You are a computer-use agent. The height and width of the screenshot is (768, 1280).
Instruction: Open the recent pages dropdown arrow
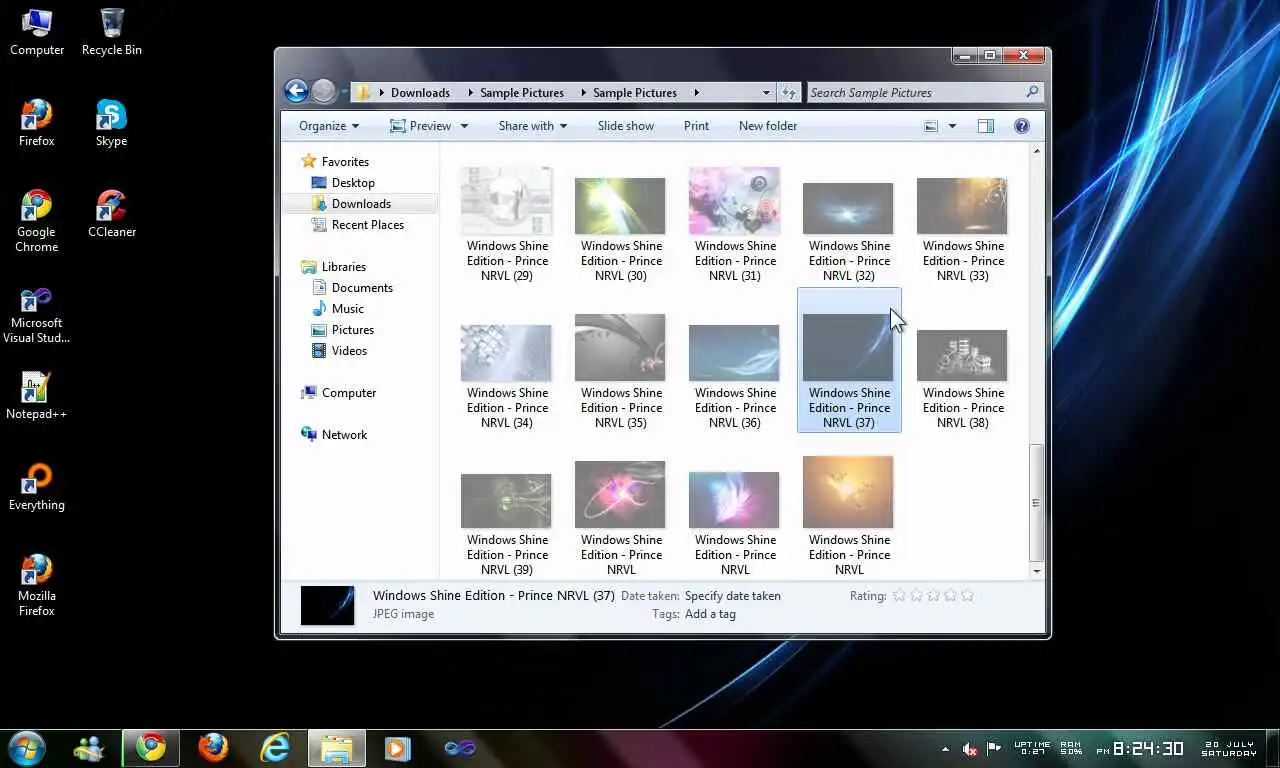click(x=343, y=93)
